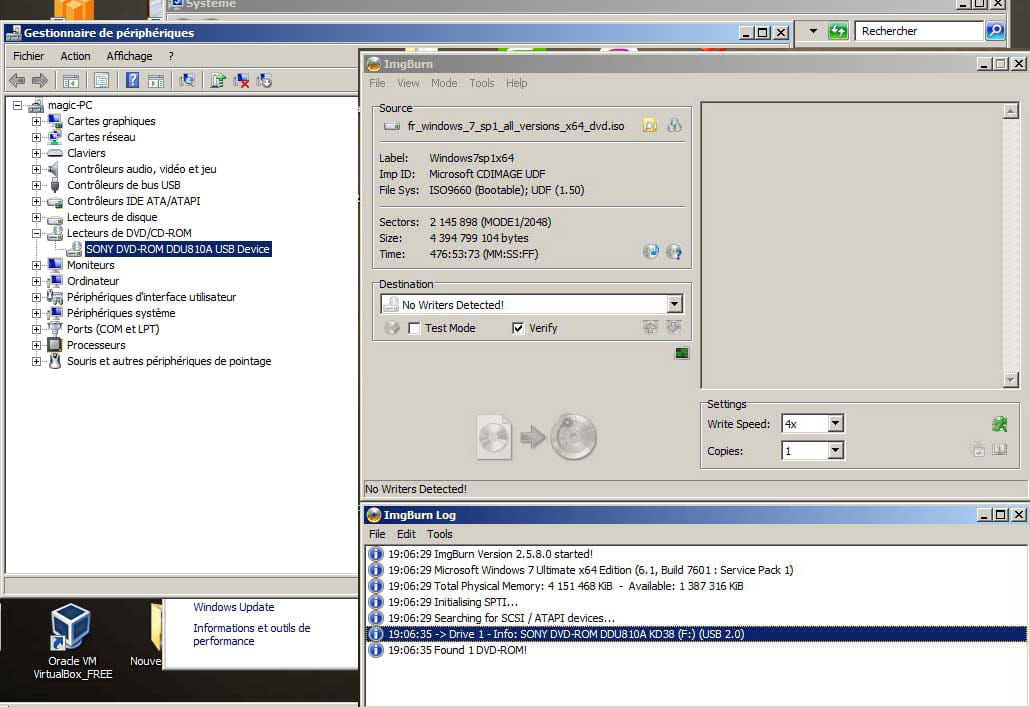Screen dimensions: 1030x707
Task: Open the Windows Update link
Action: pyautogui.click(x=234, y=607)
